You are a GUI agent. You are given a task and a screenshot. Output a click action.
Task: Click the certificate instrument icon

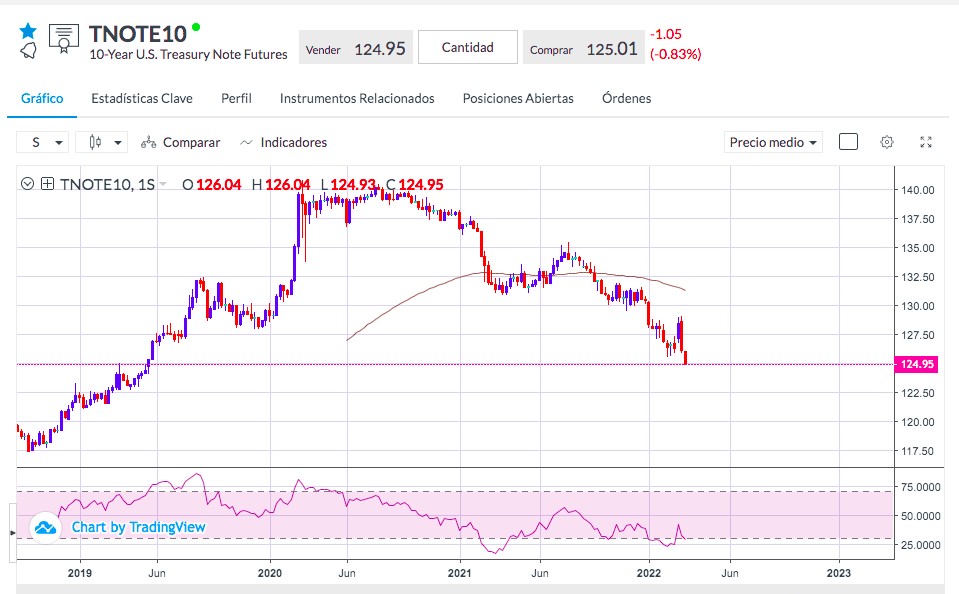64,39
